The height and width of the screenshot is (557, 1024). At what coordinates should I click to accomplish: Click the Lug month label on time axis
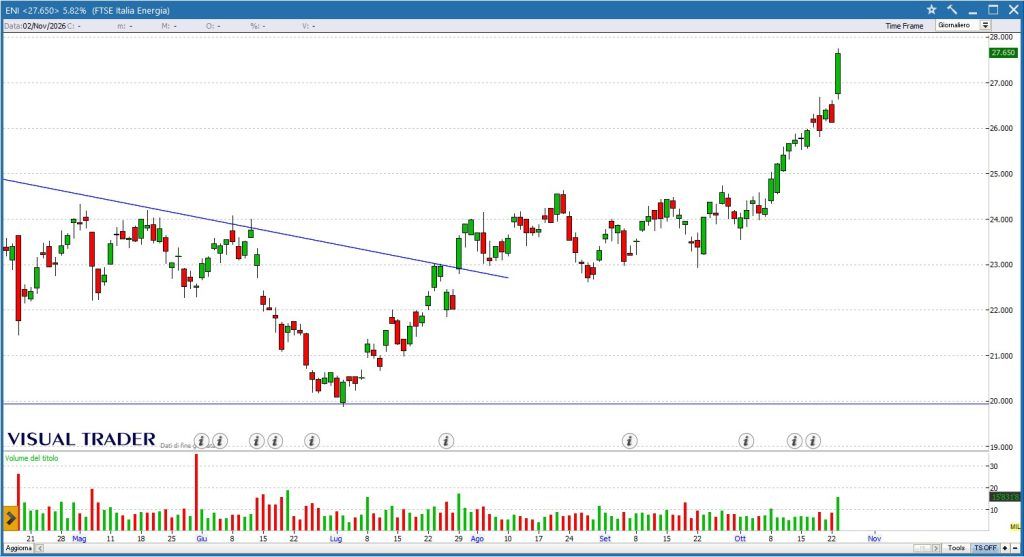click(336, 539)
